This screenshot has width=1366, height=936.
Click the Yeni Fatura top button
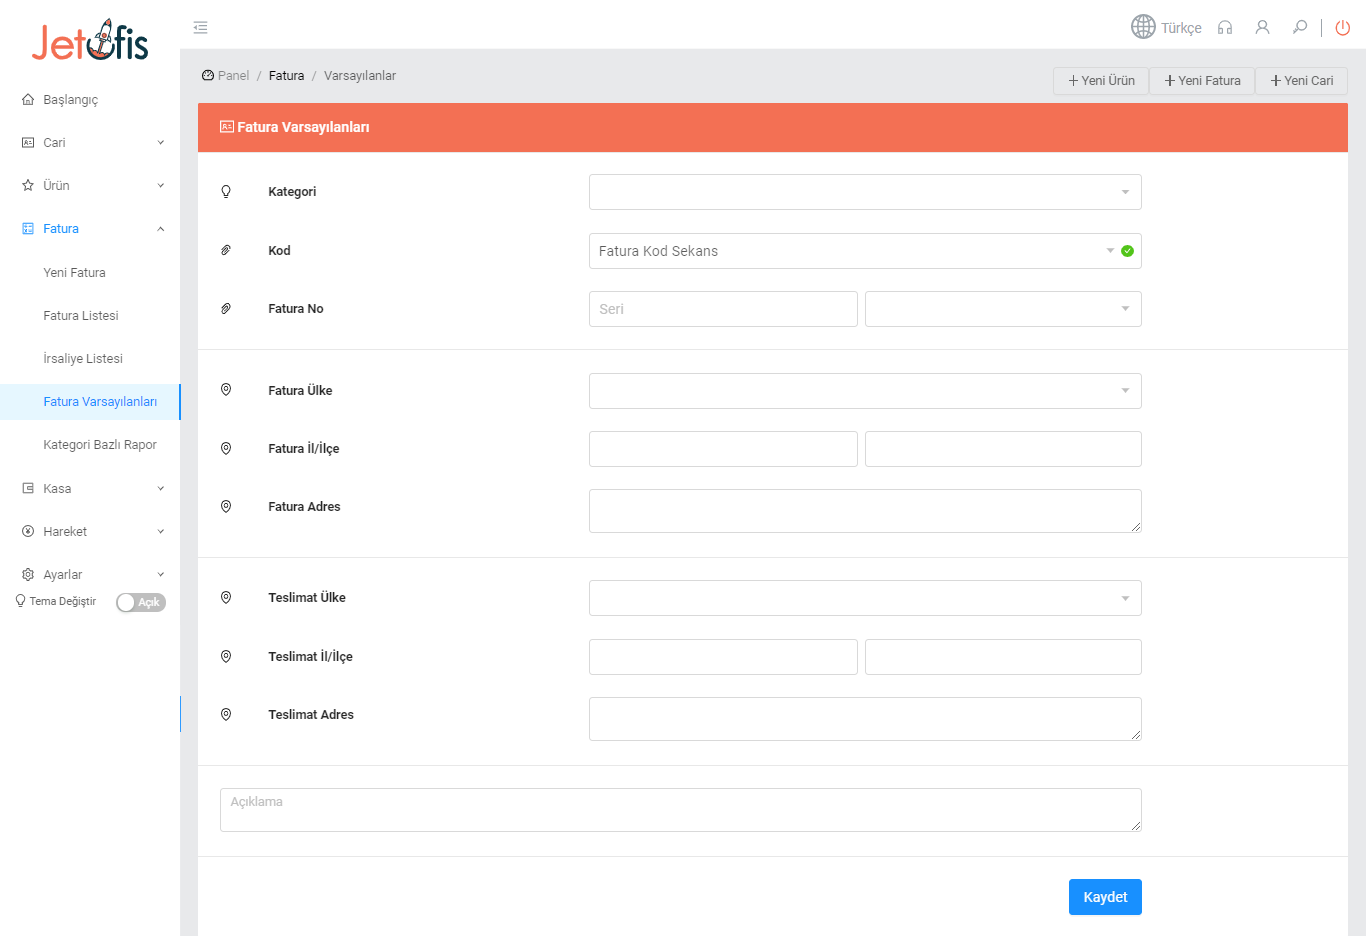click(x=1202, y=81)
